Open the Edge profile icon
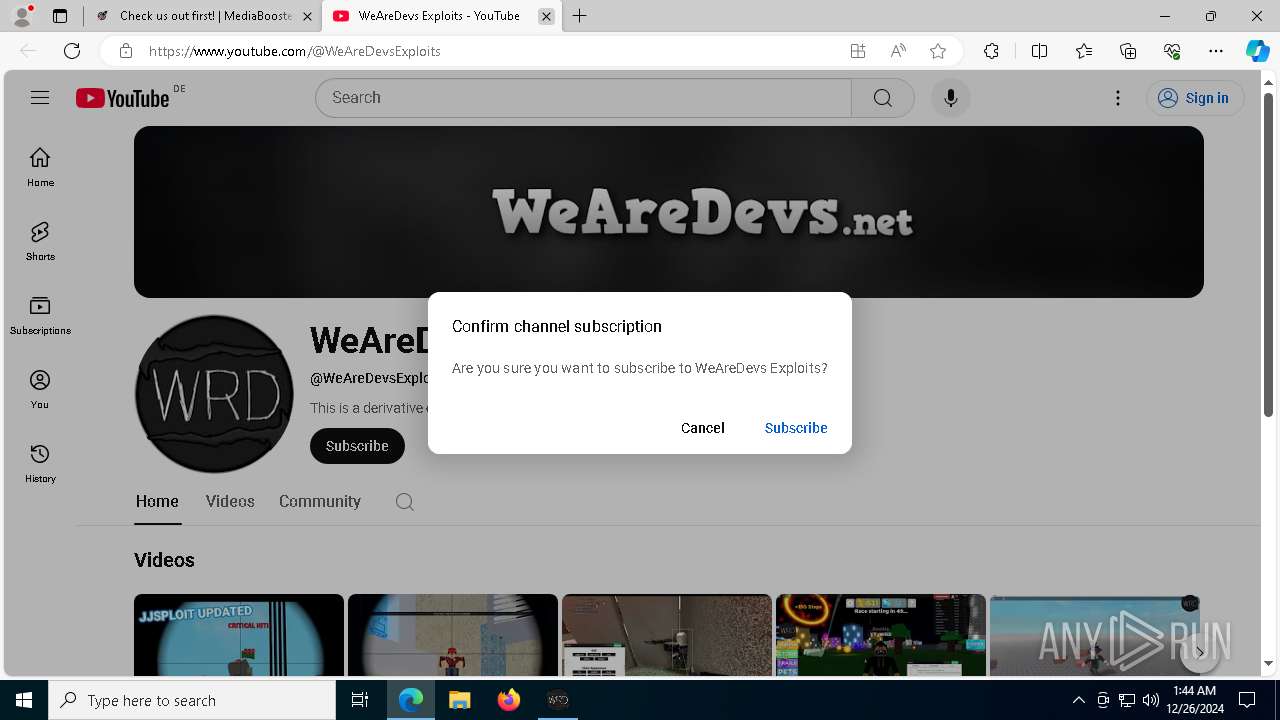1280x720 pixels. tap(22, 16)
